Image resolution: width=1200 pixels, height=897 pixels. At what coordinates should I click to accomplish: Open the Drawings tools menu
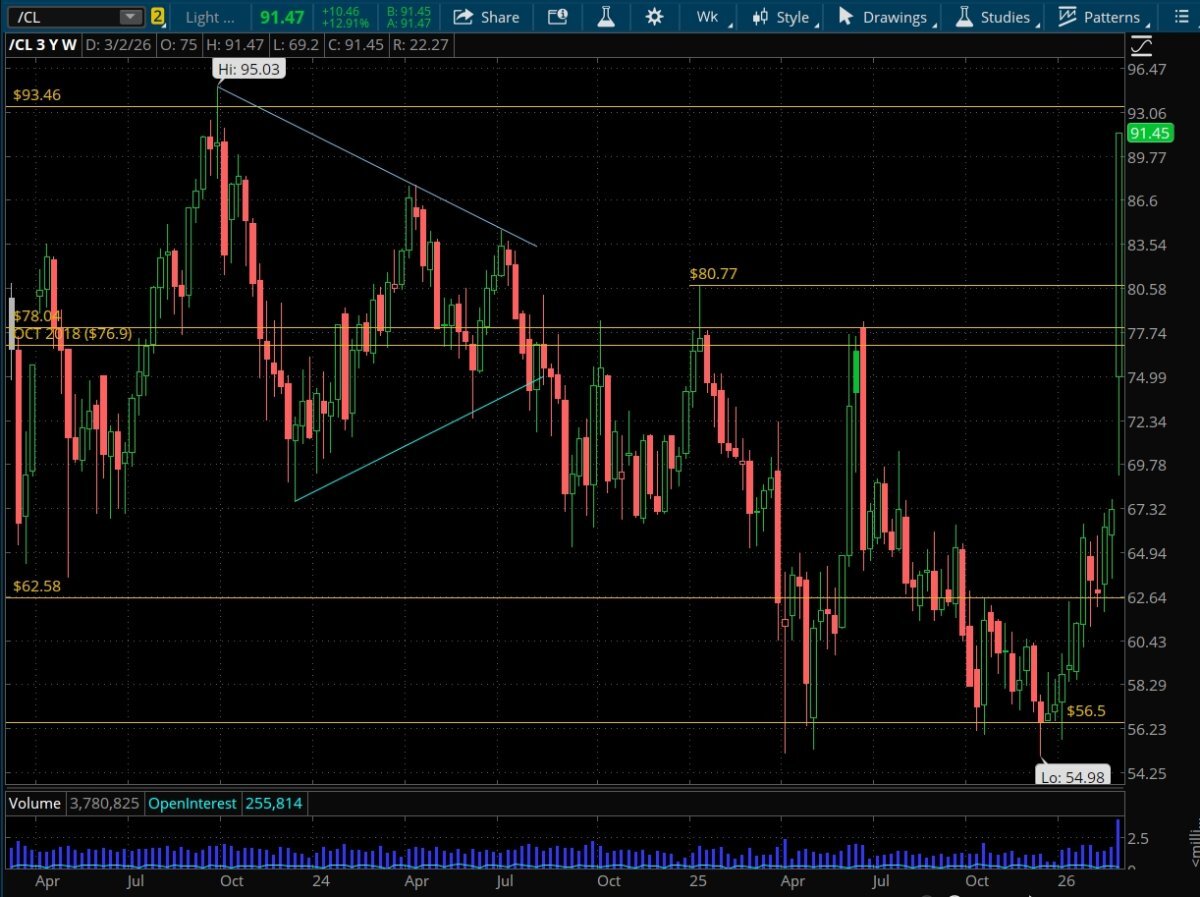tap(882, 17)
